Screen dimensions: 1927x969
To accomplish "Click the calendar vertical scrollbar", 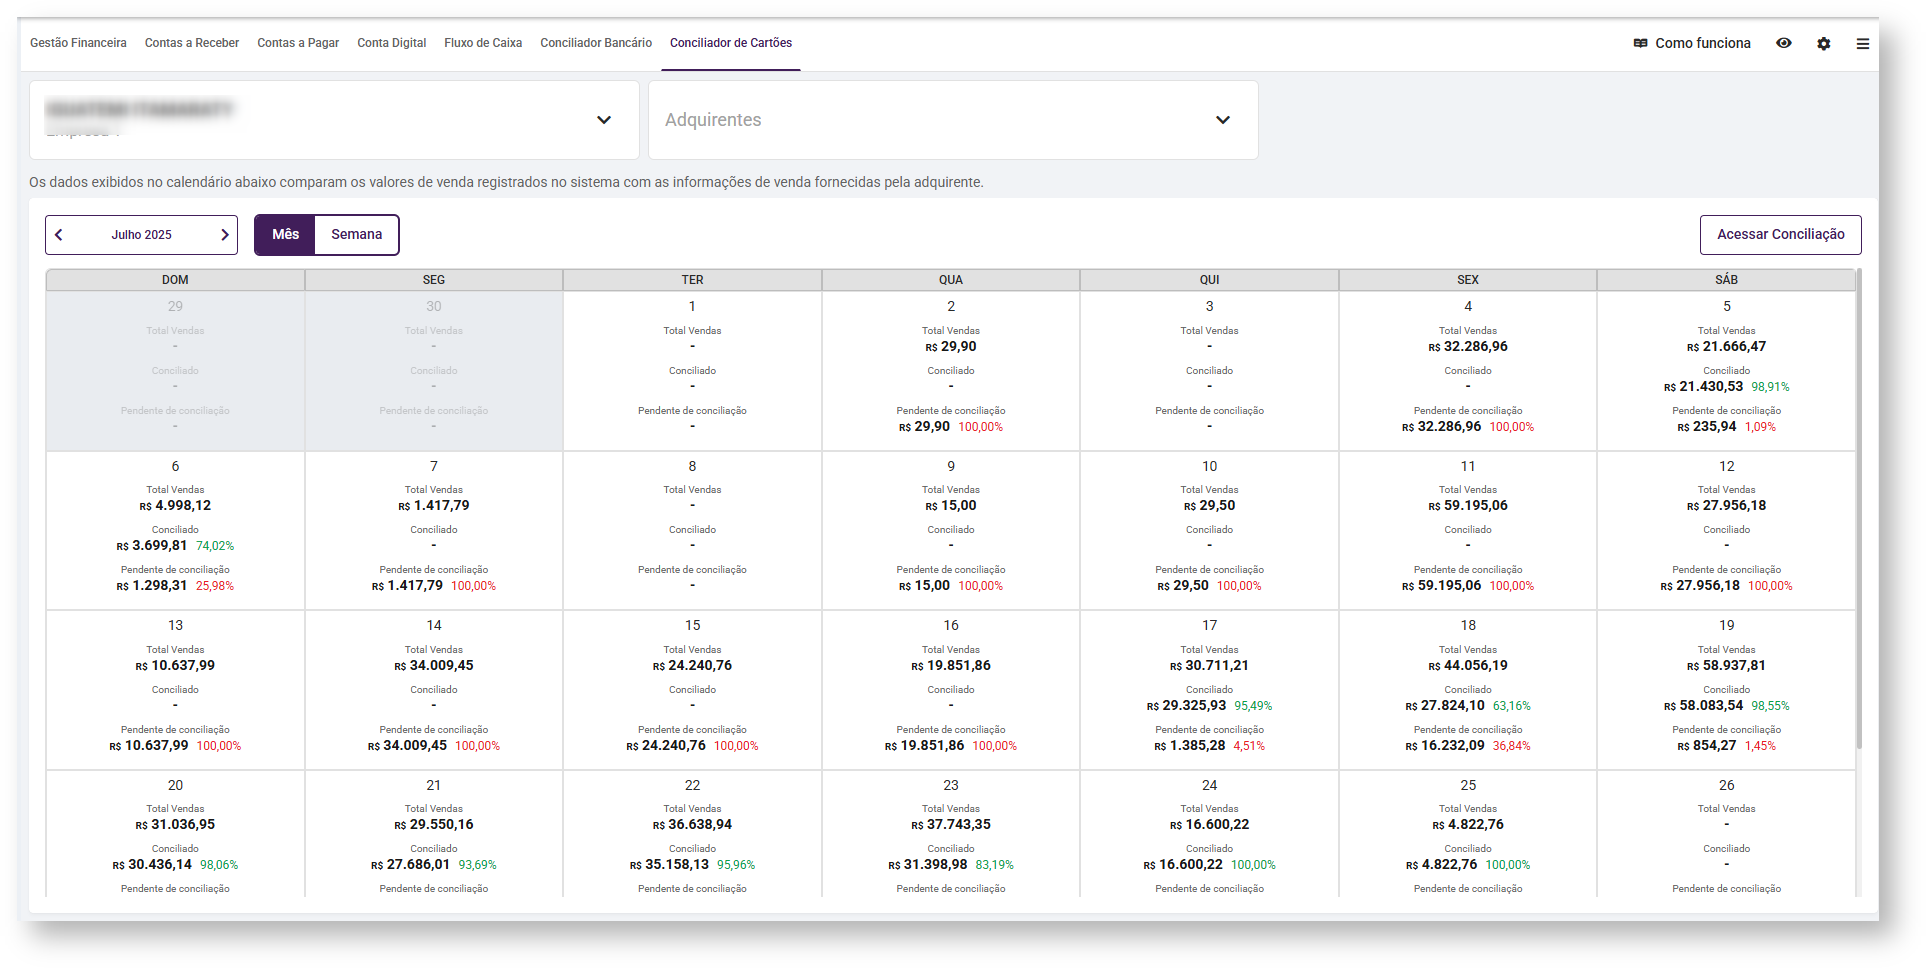I will point(1858,500).
